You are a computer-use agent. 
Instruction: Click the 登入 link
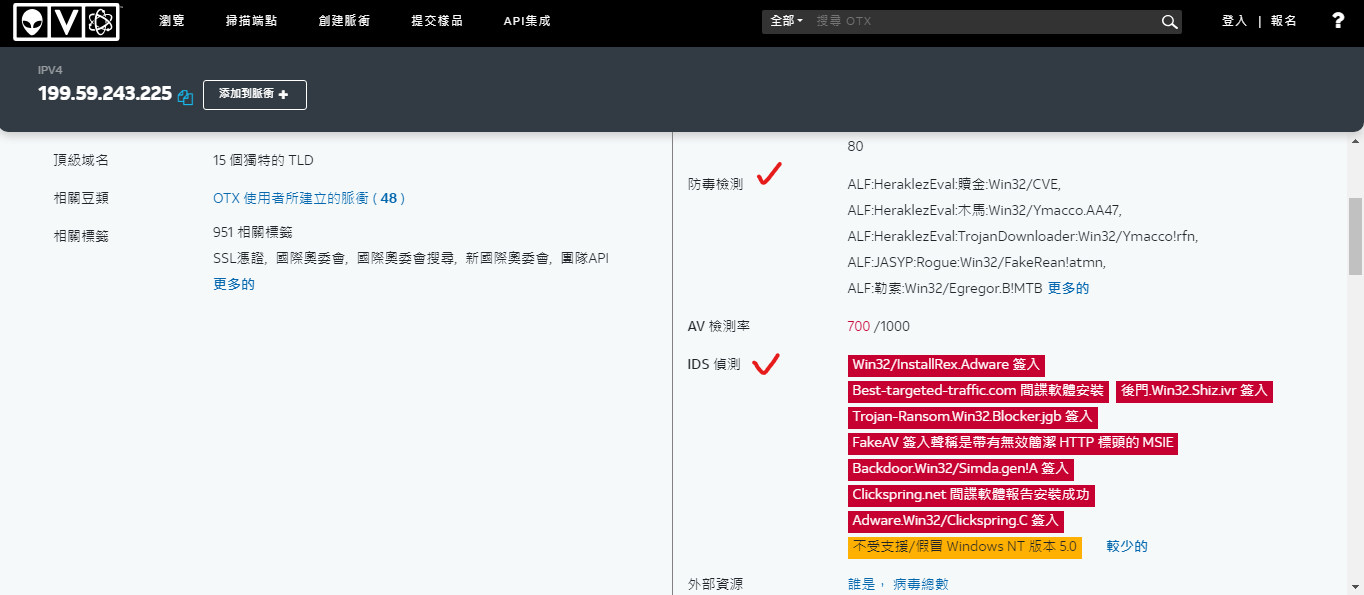(1234, 21)
